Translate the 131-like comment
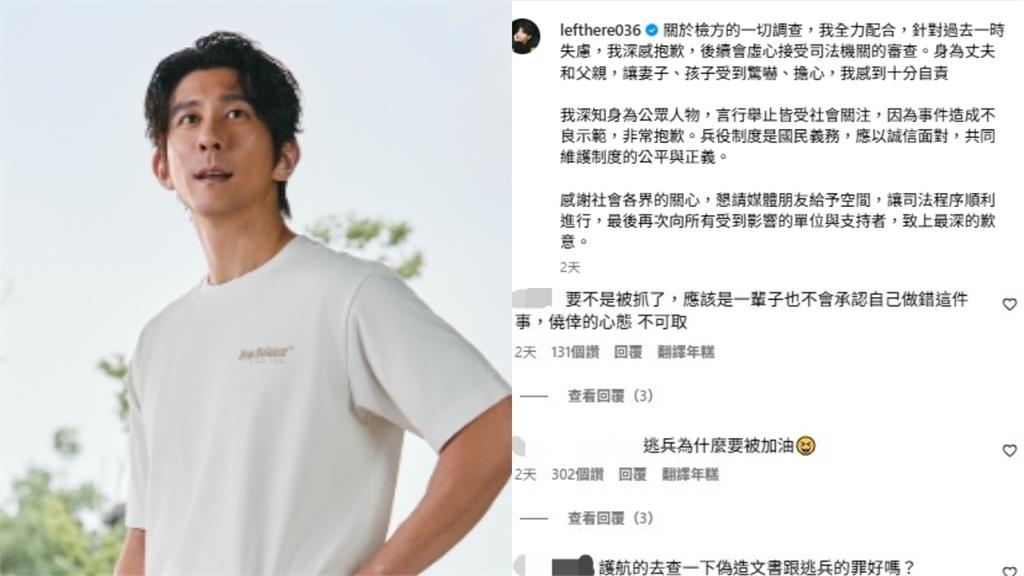1024x576 pixels. click(686, 352)
